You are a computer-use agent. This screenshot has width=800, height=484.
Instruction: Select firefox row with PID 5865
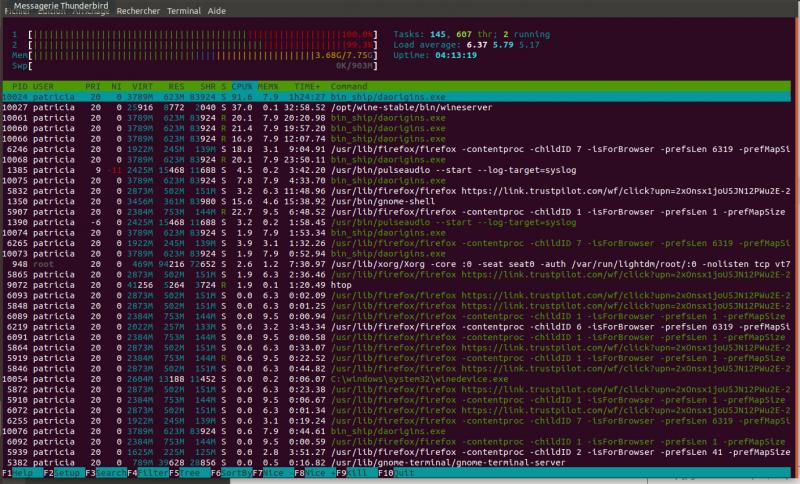tap(396, 274)
